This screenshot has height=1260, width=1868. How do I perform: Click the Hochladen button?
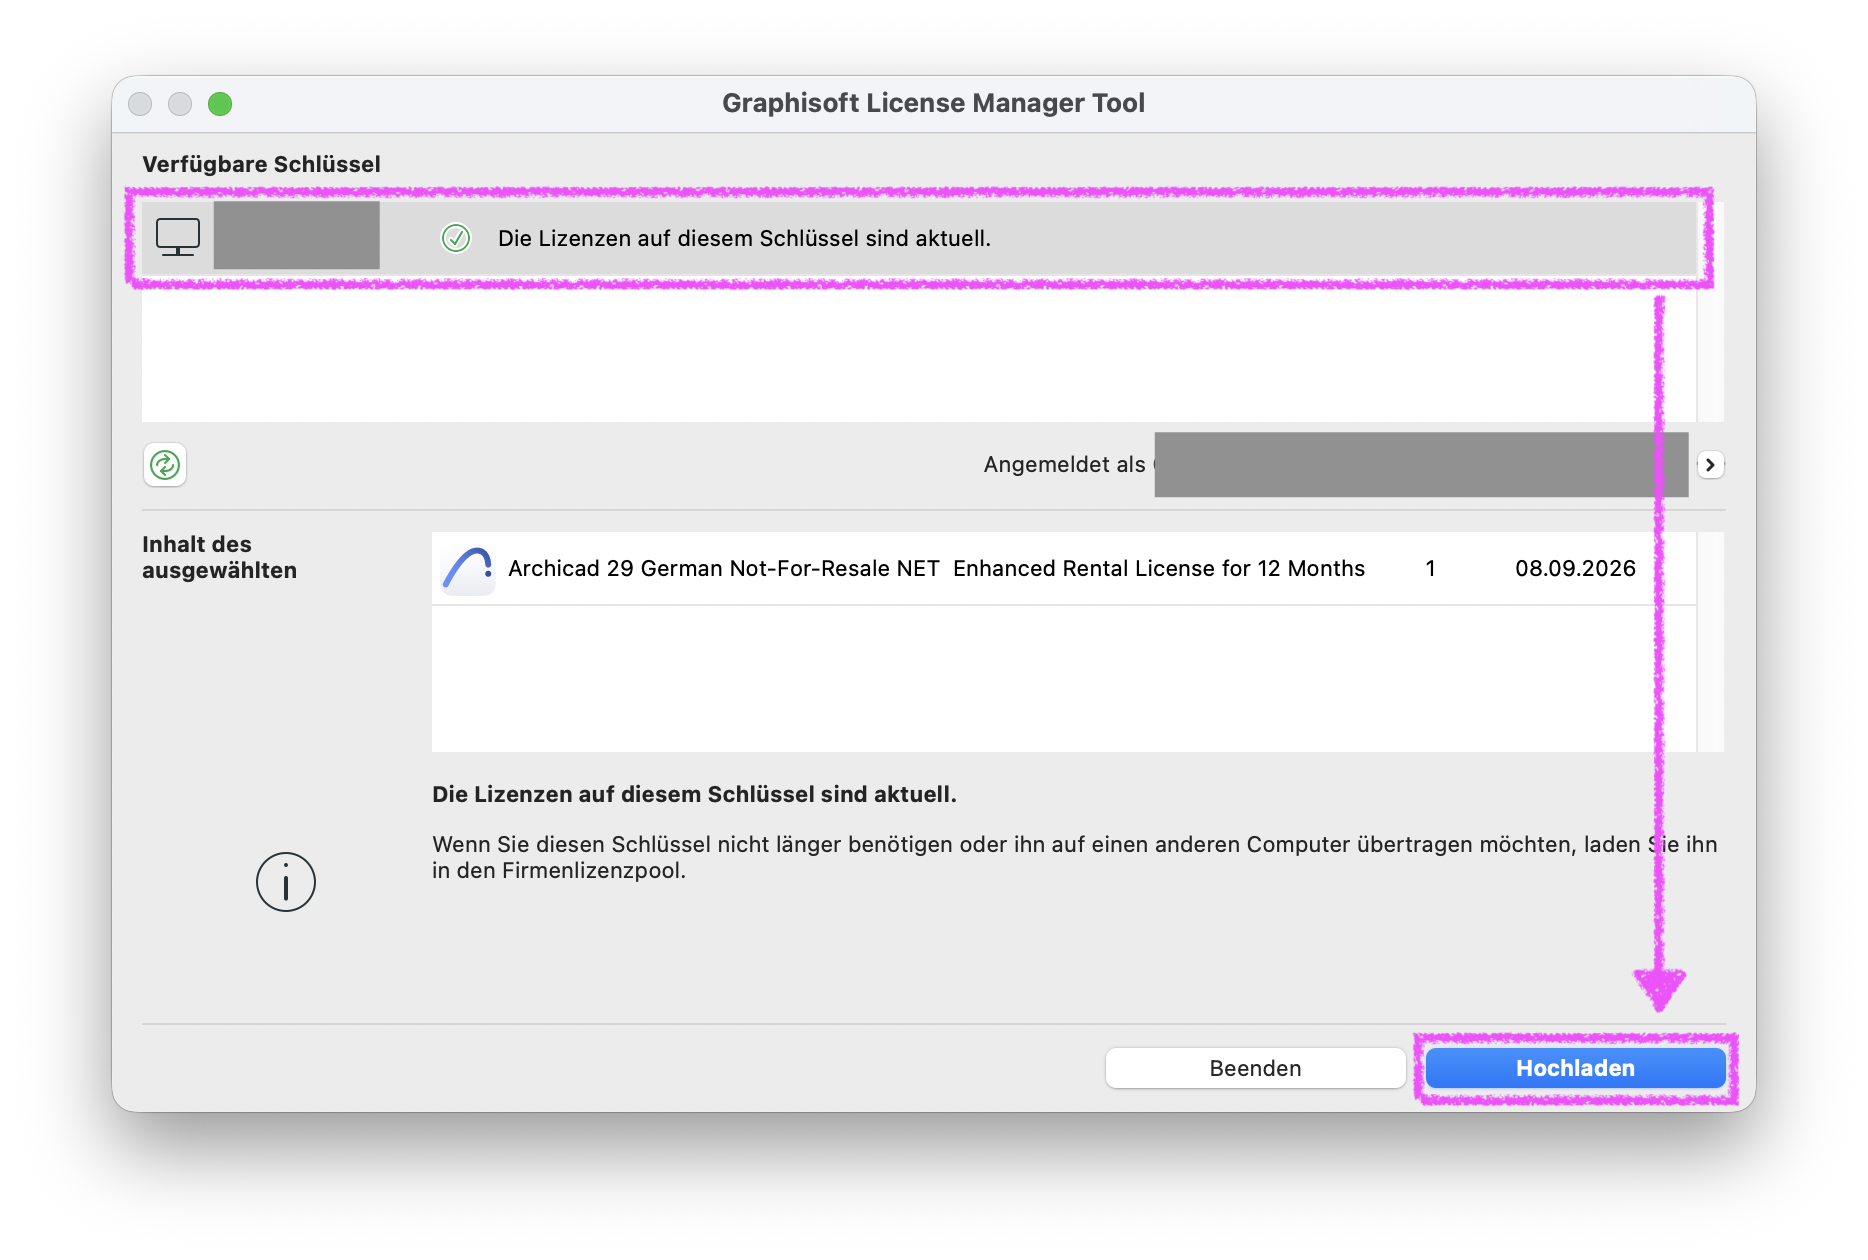click(1575, 1068)
